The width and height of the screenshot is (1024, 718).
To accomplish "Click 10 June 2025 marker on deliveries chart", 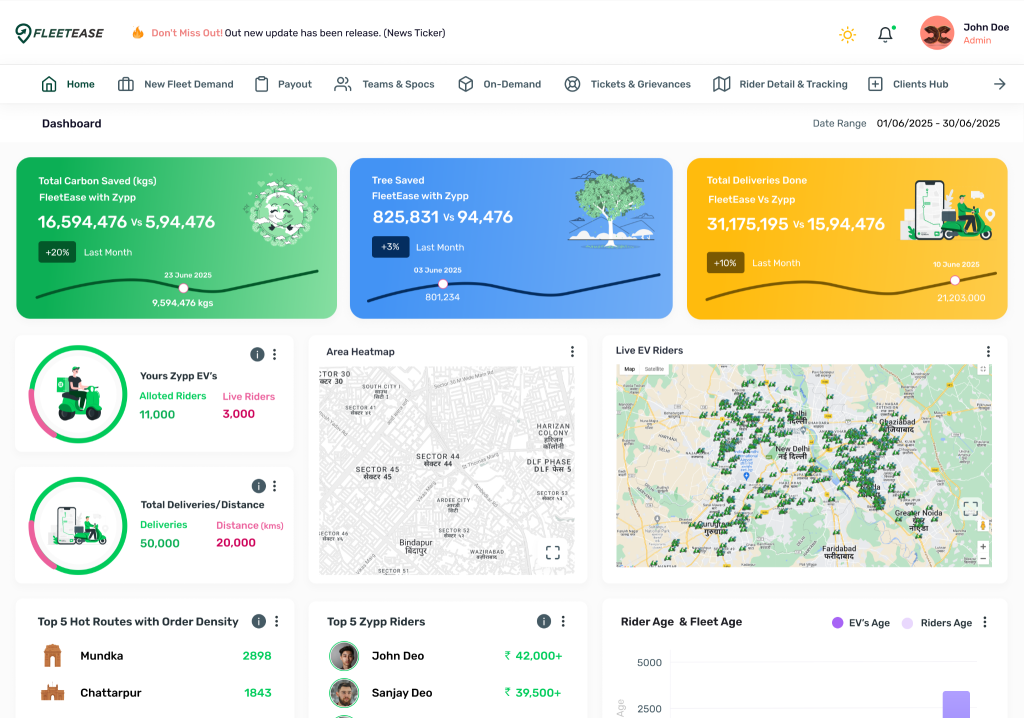I will [x=955, y=280].
